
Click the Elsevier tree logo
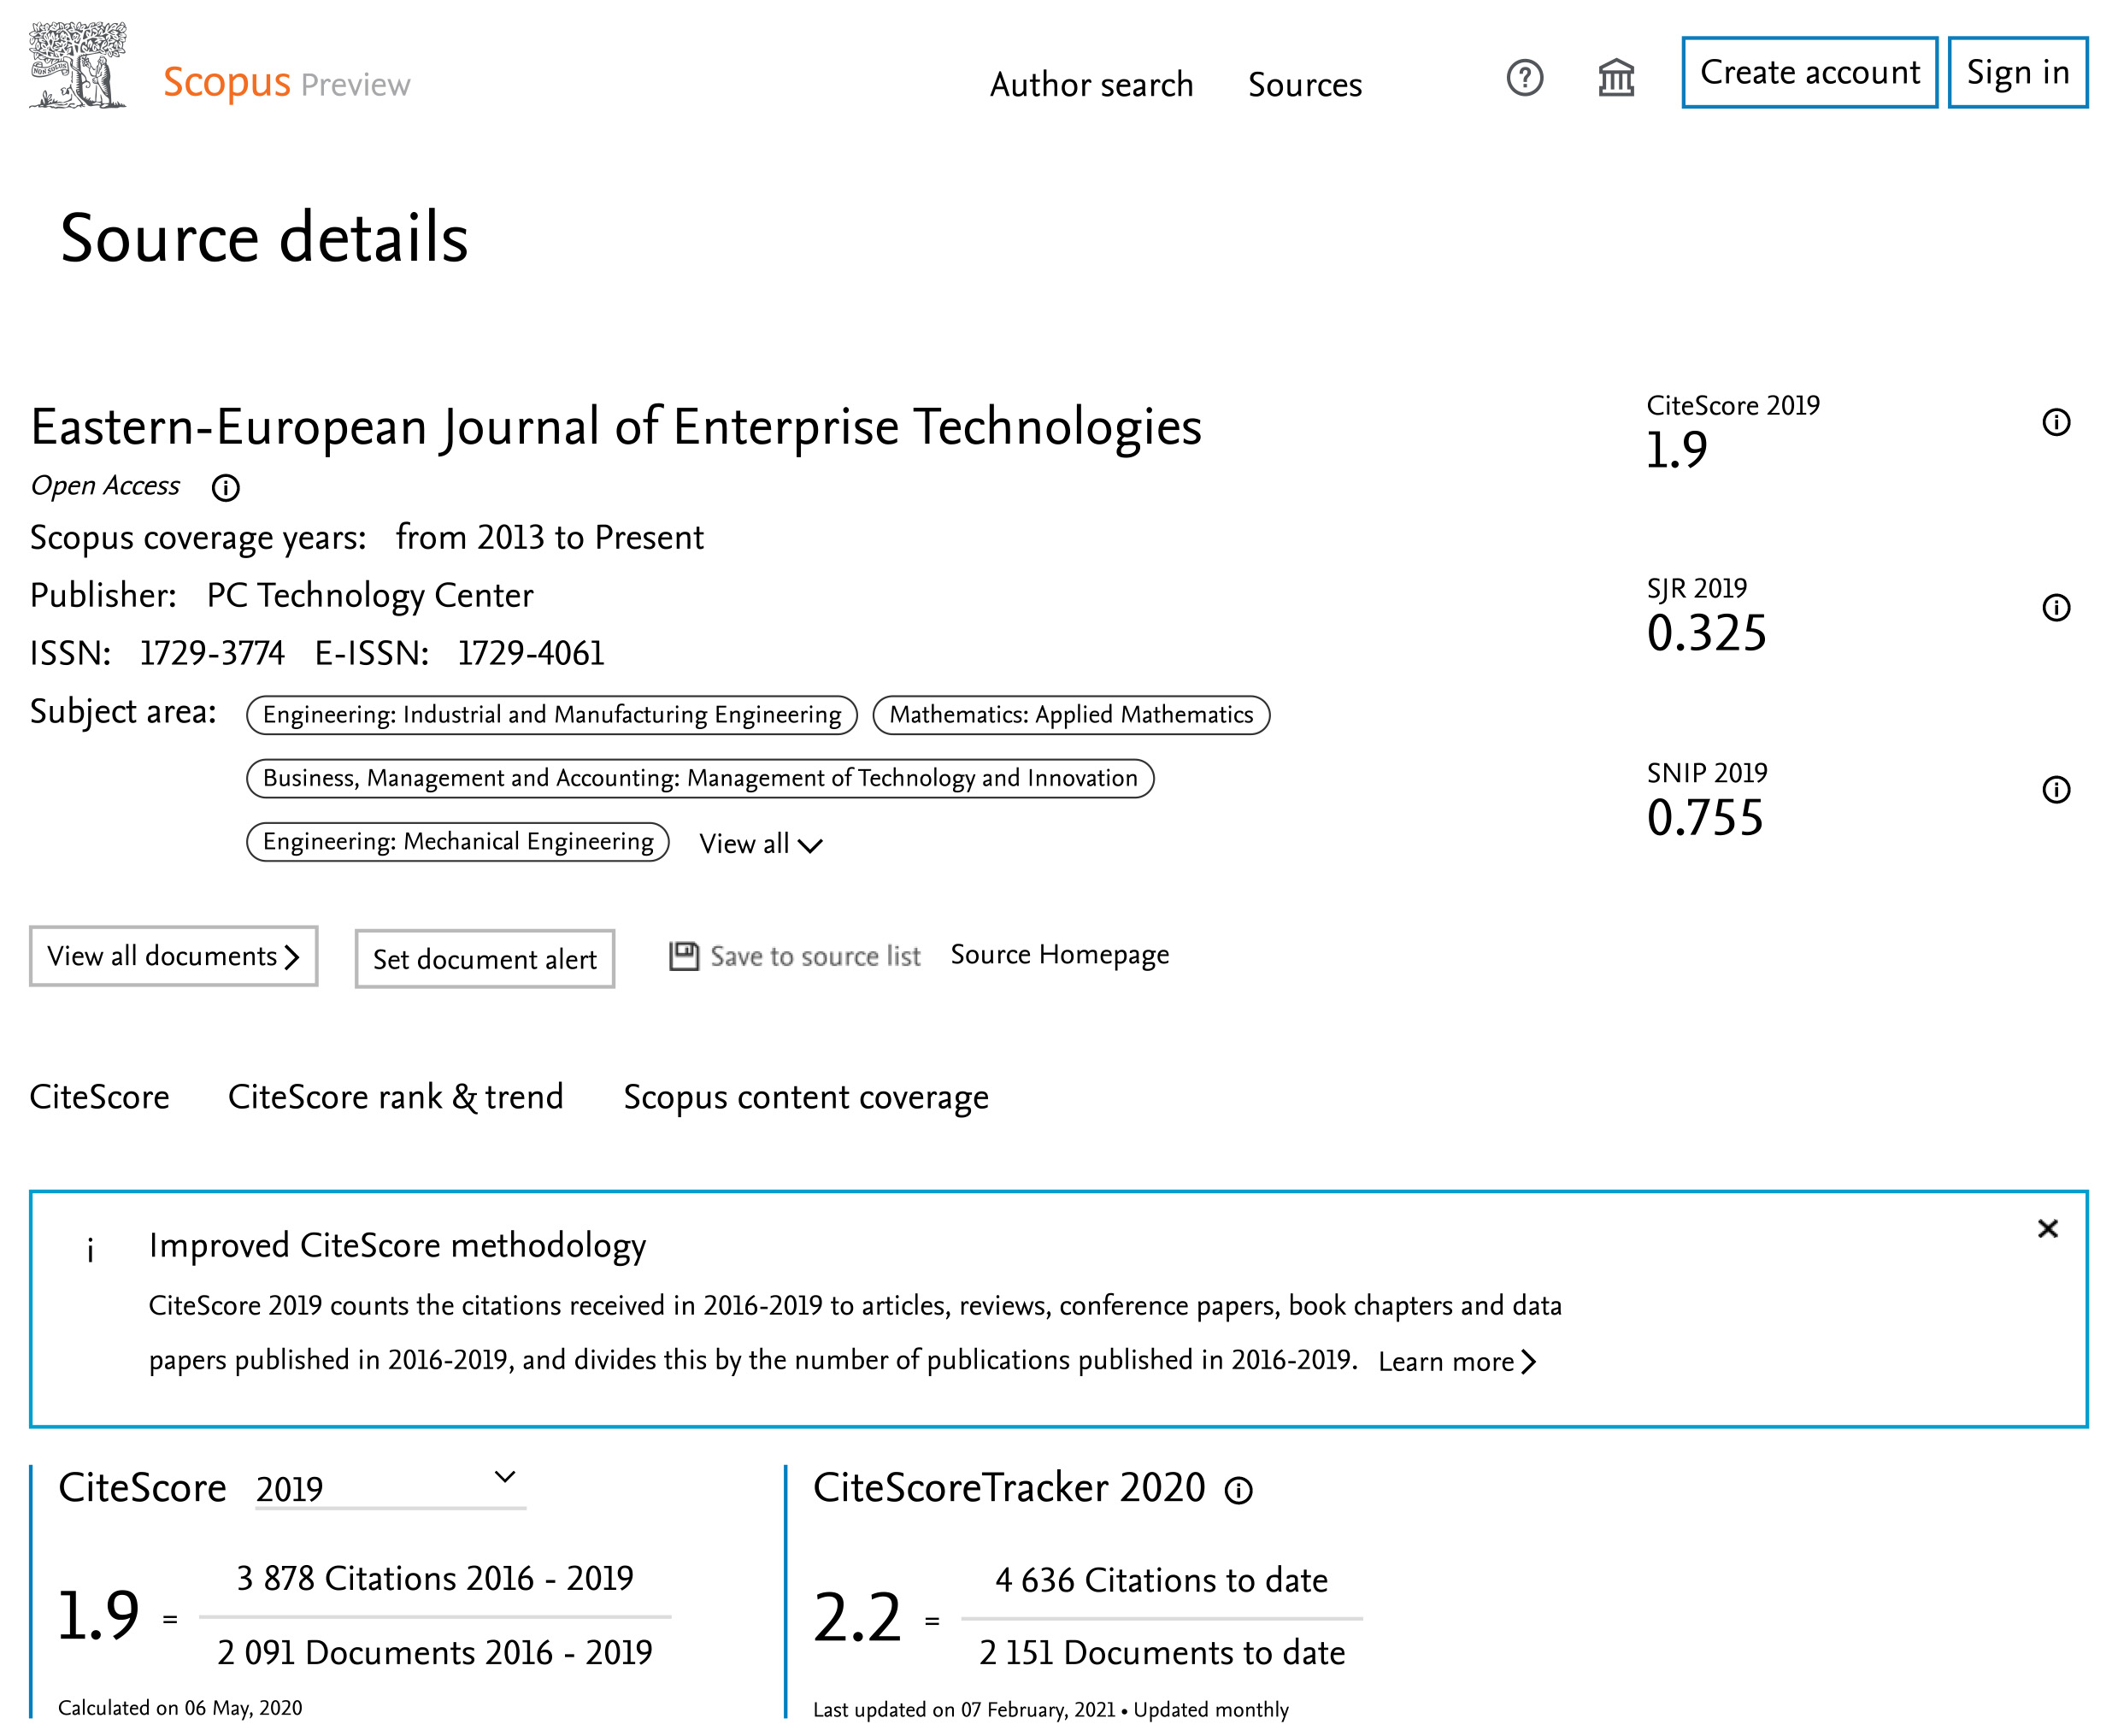pyautogui.click(x=78, y=65)
